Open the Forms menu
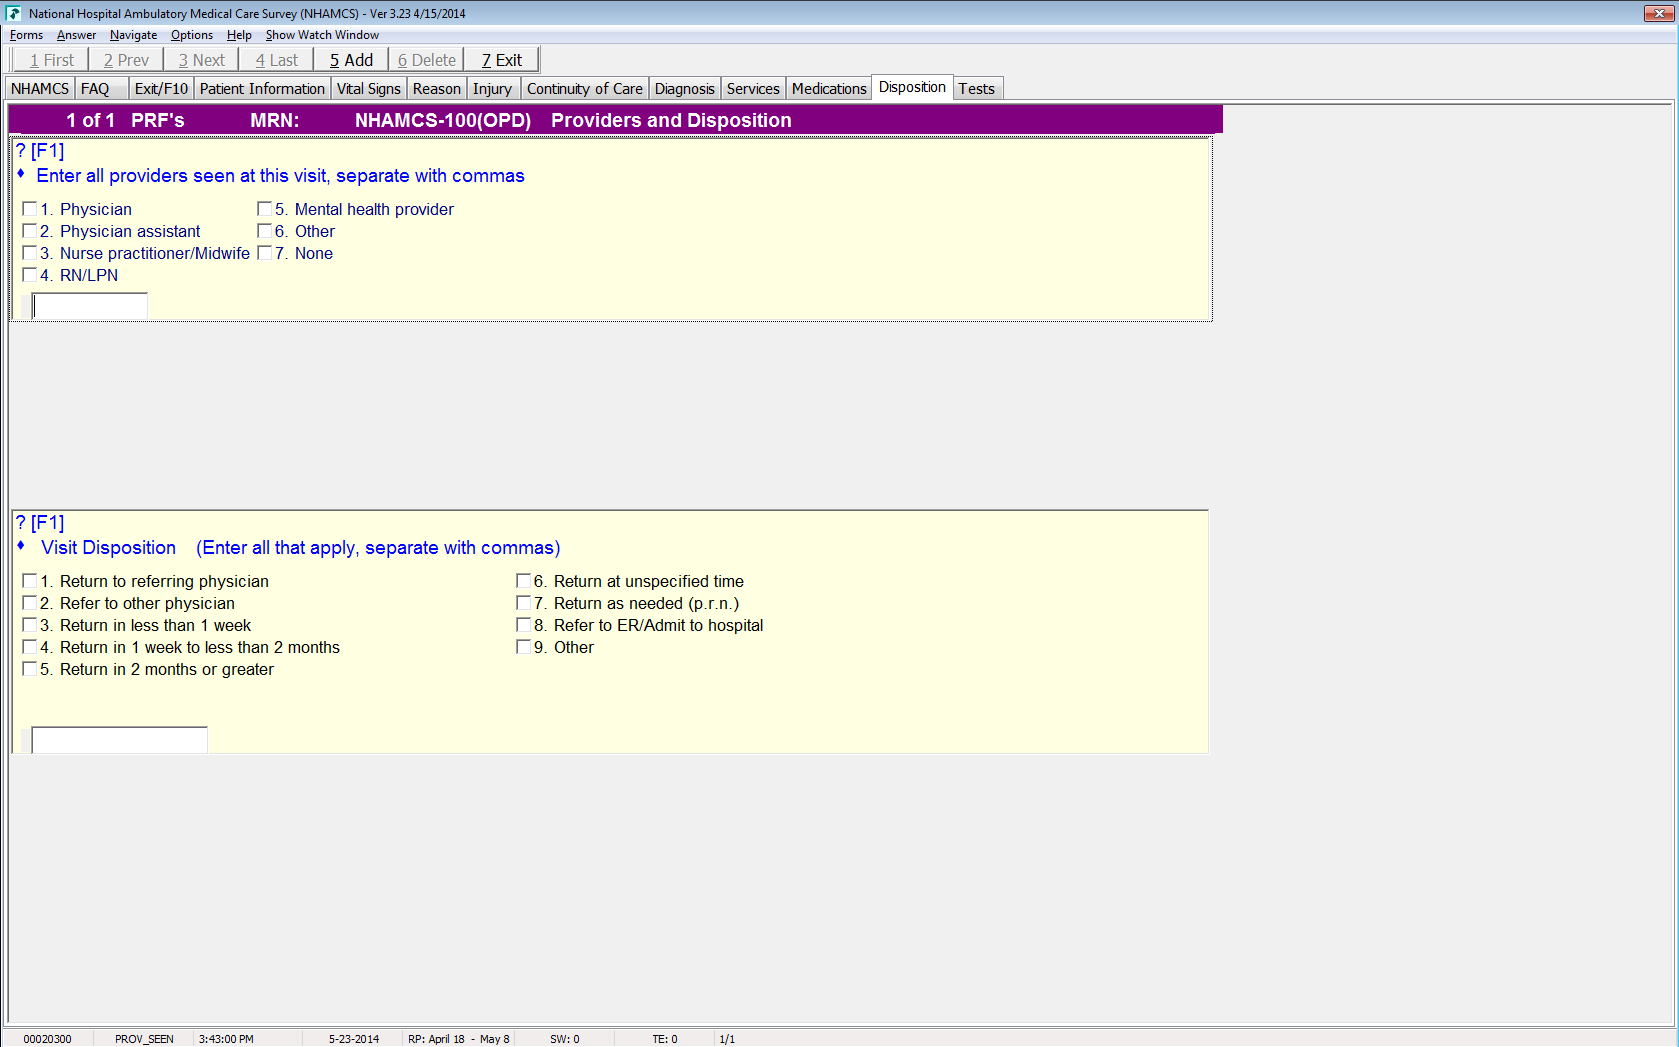The height and width of the screenshot is (1047, 1679). (x=26, y=35)
